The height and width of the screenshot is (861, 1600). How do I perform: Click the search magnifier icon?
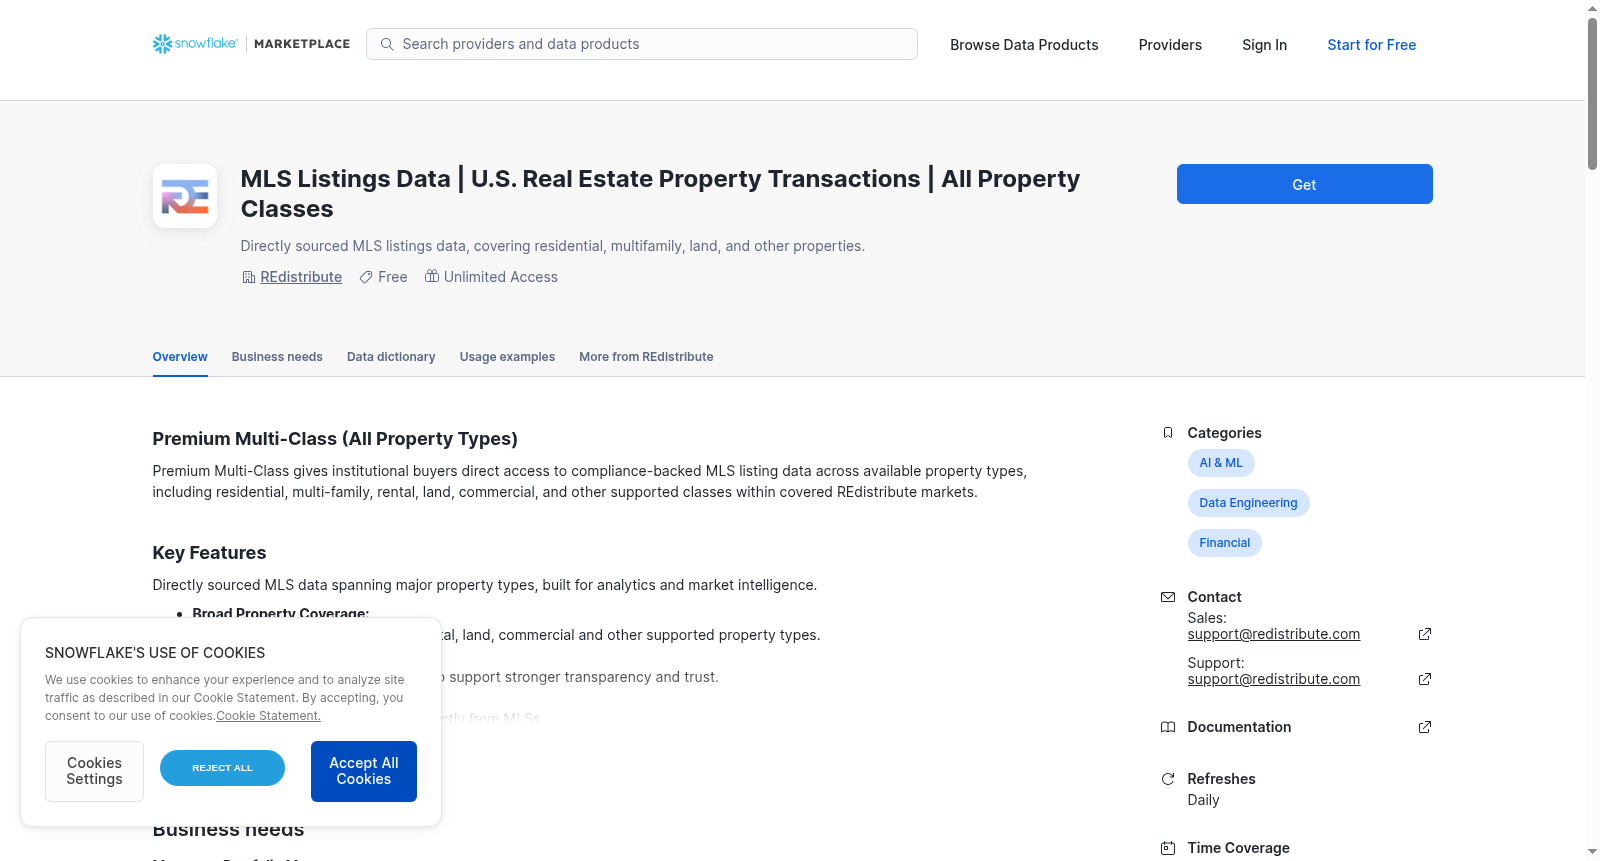(387, 44)
